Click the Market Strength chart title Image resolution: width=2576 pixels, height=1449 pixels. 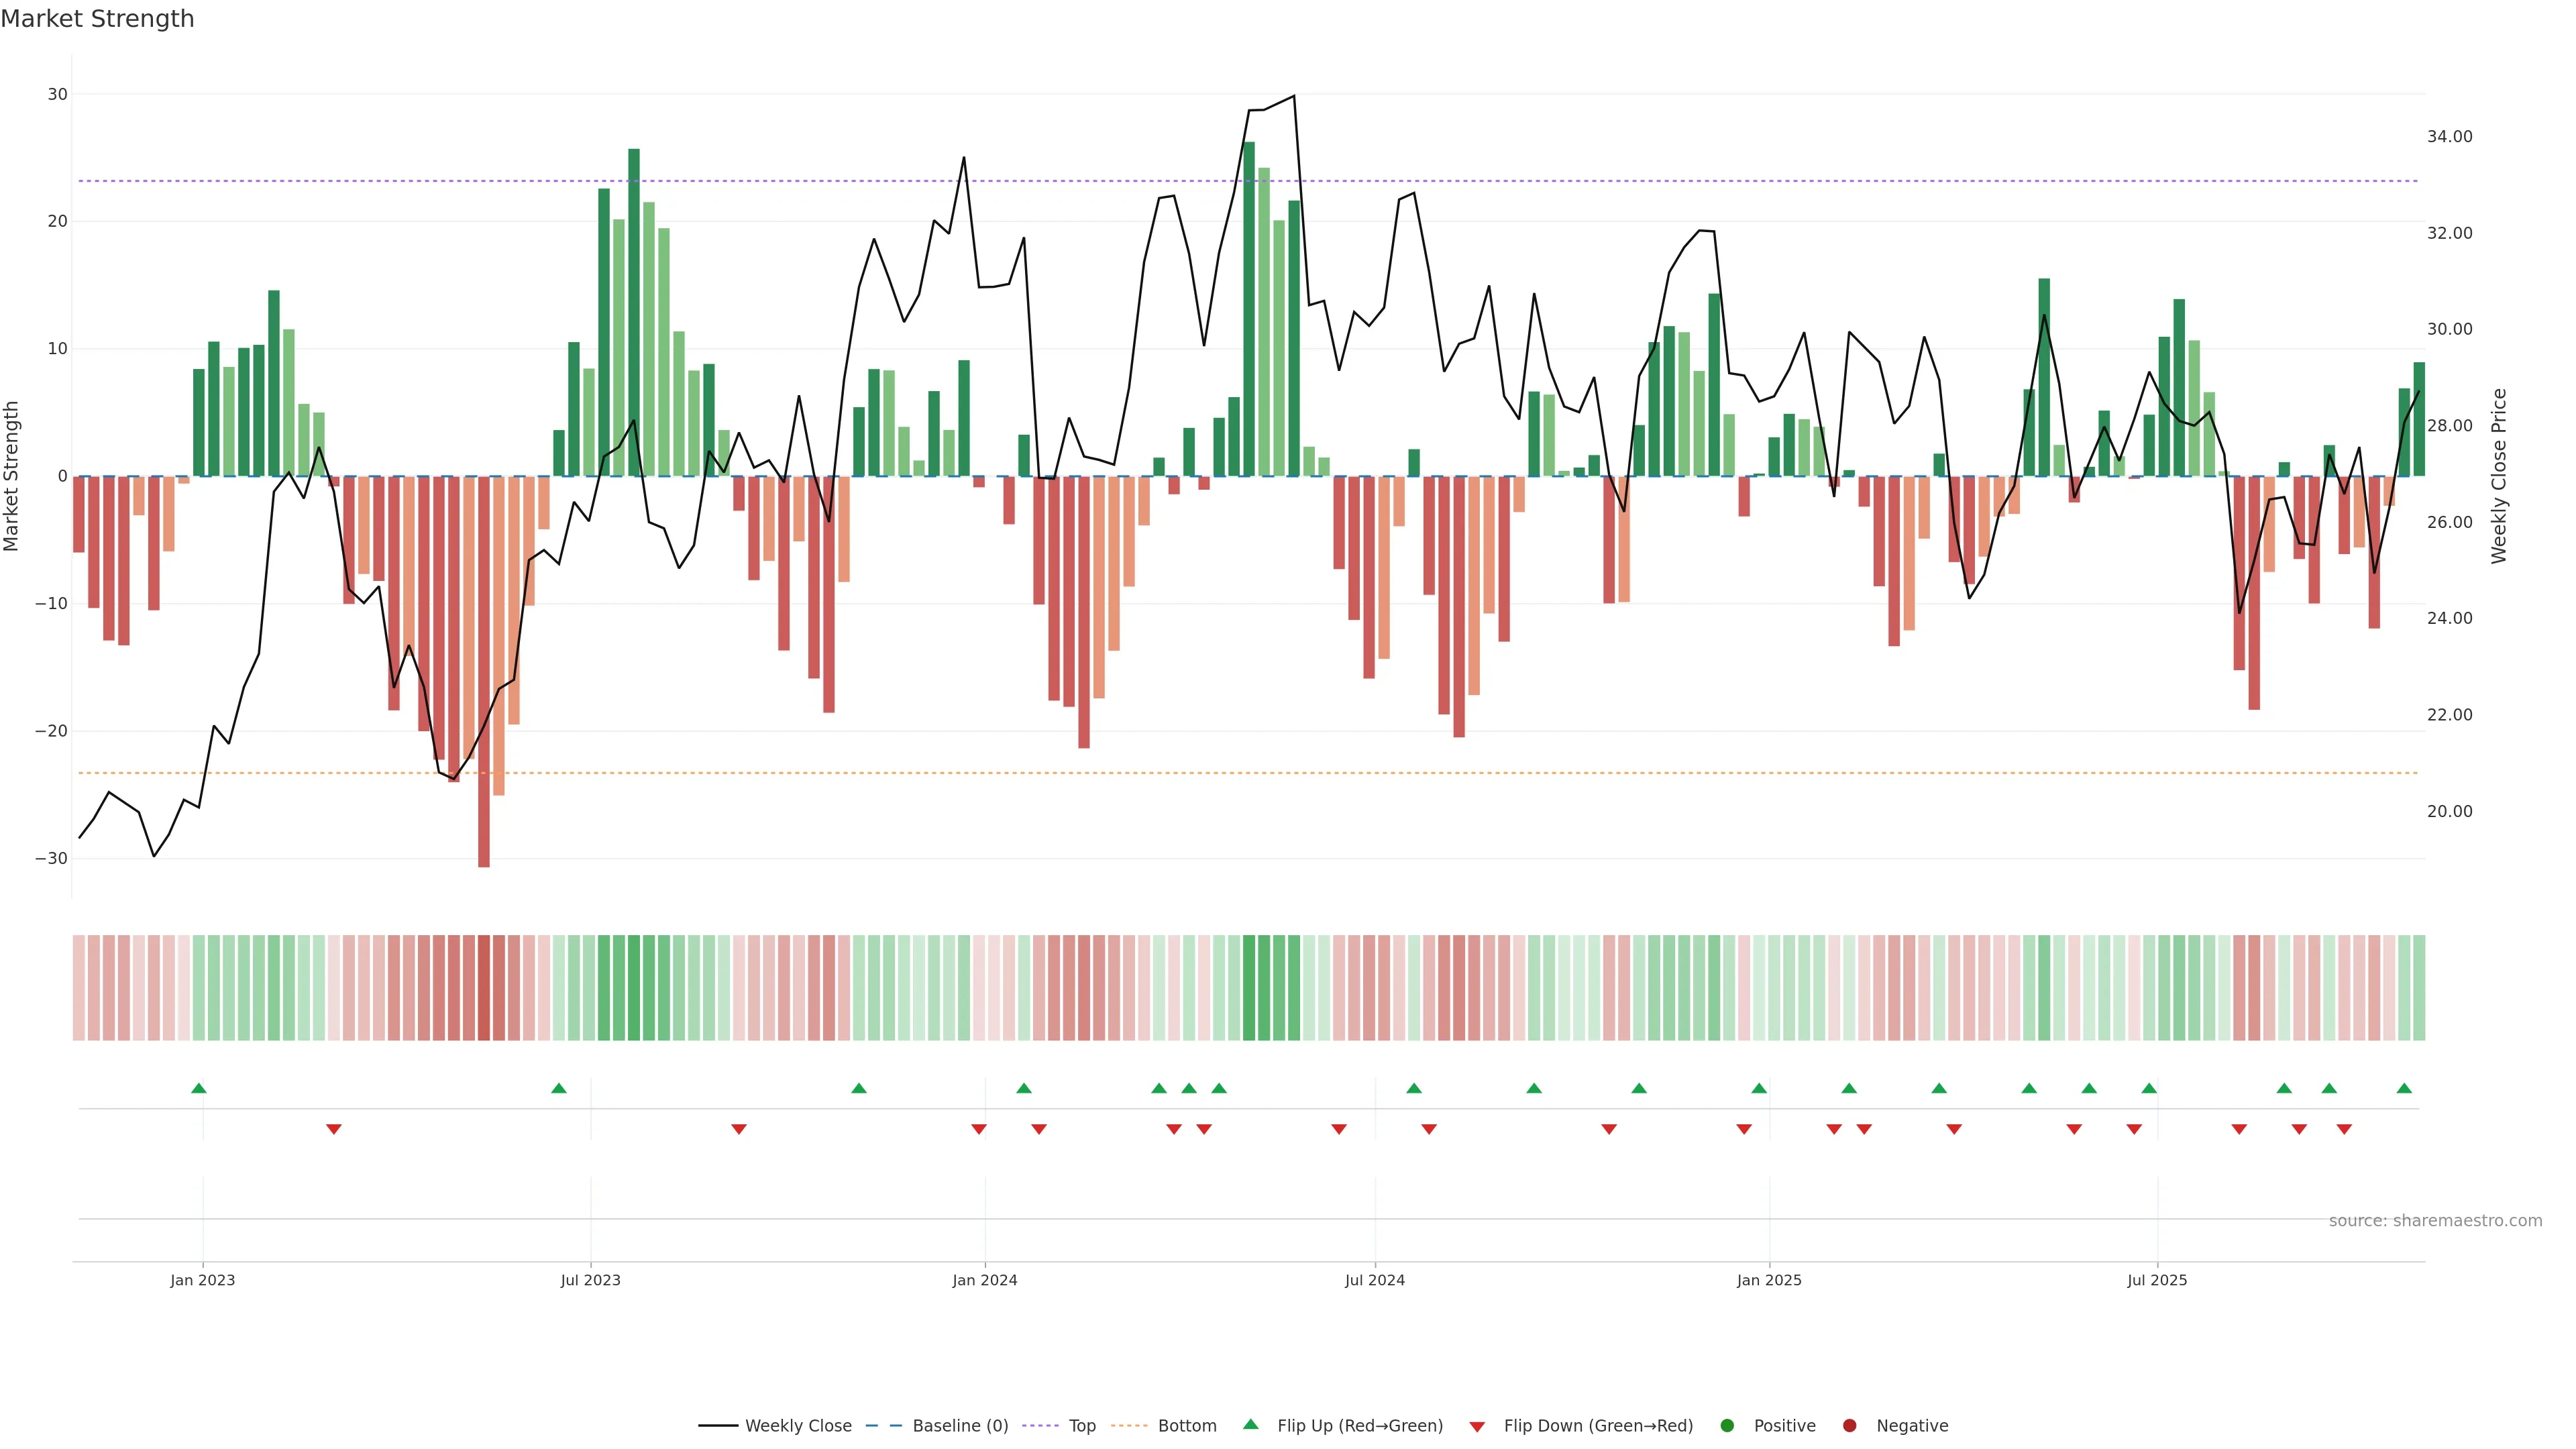click(x=97, y=19)
